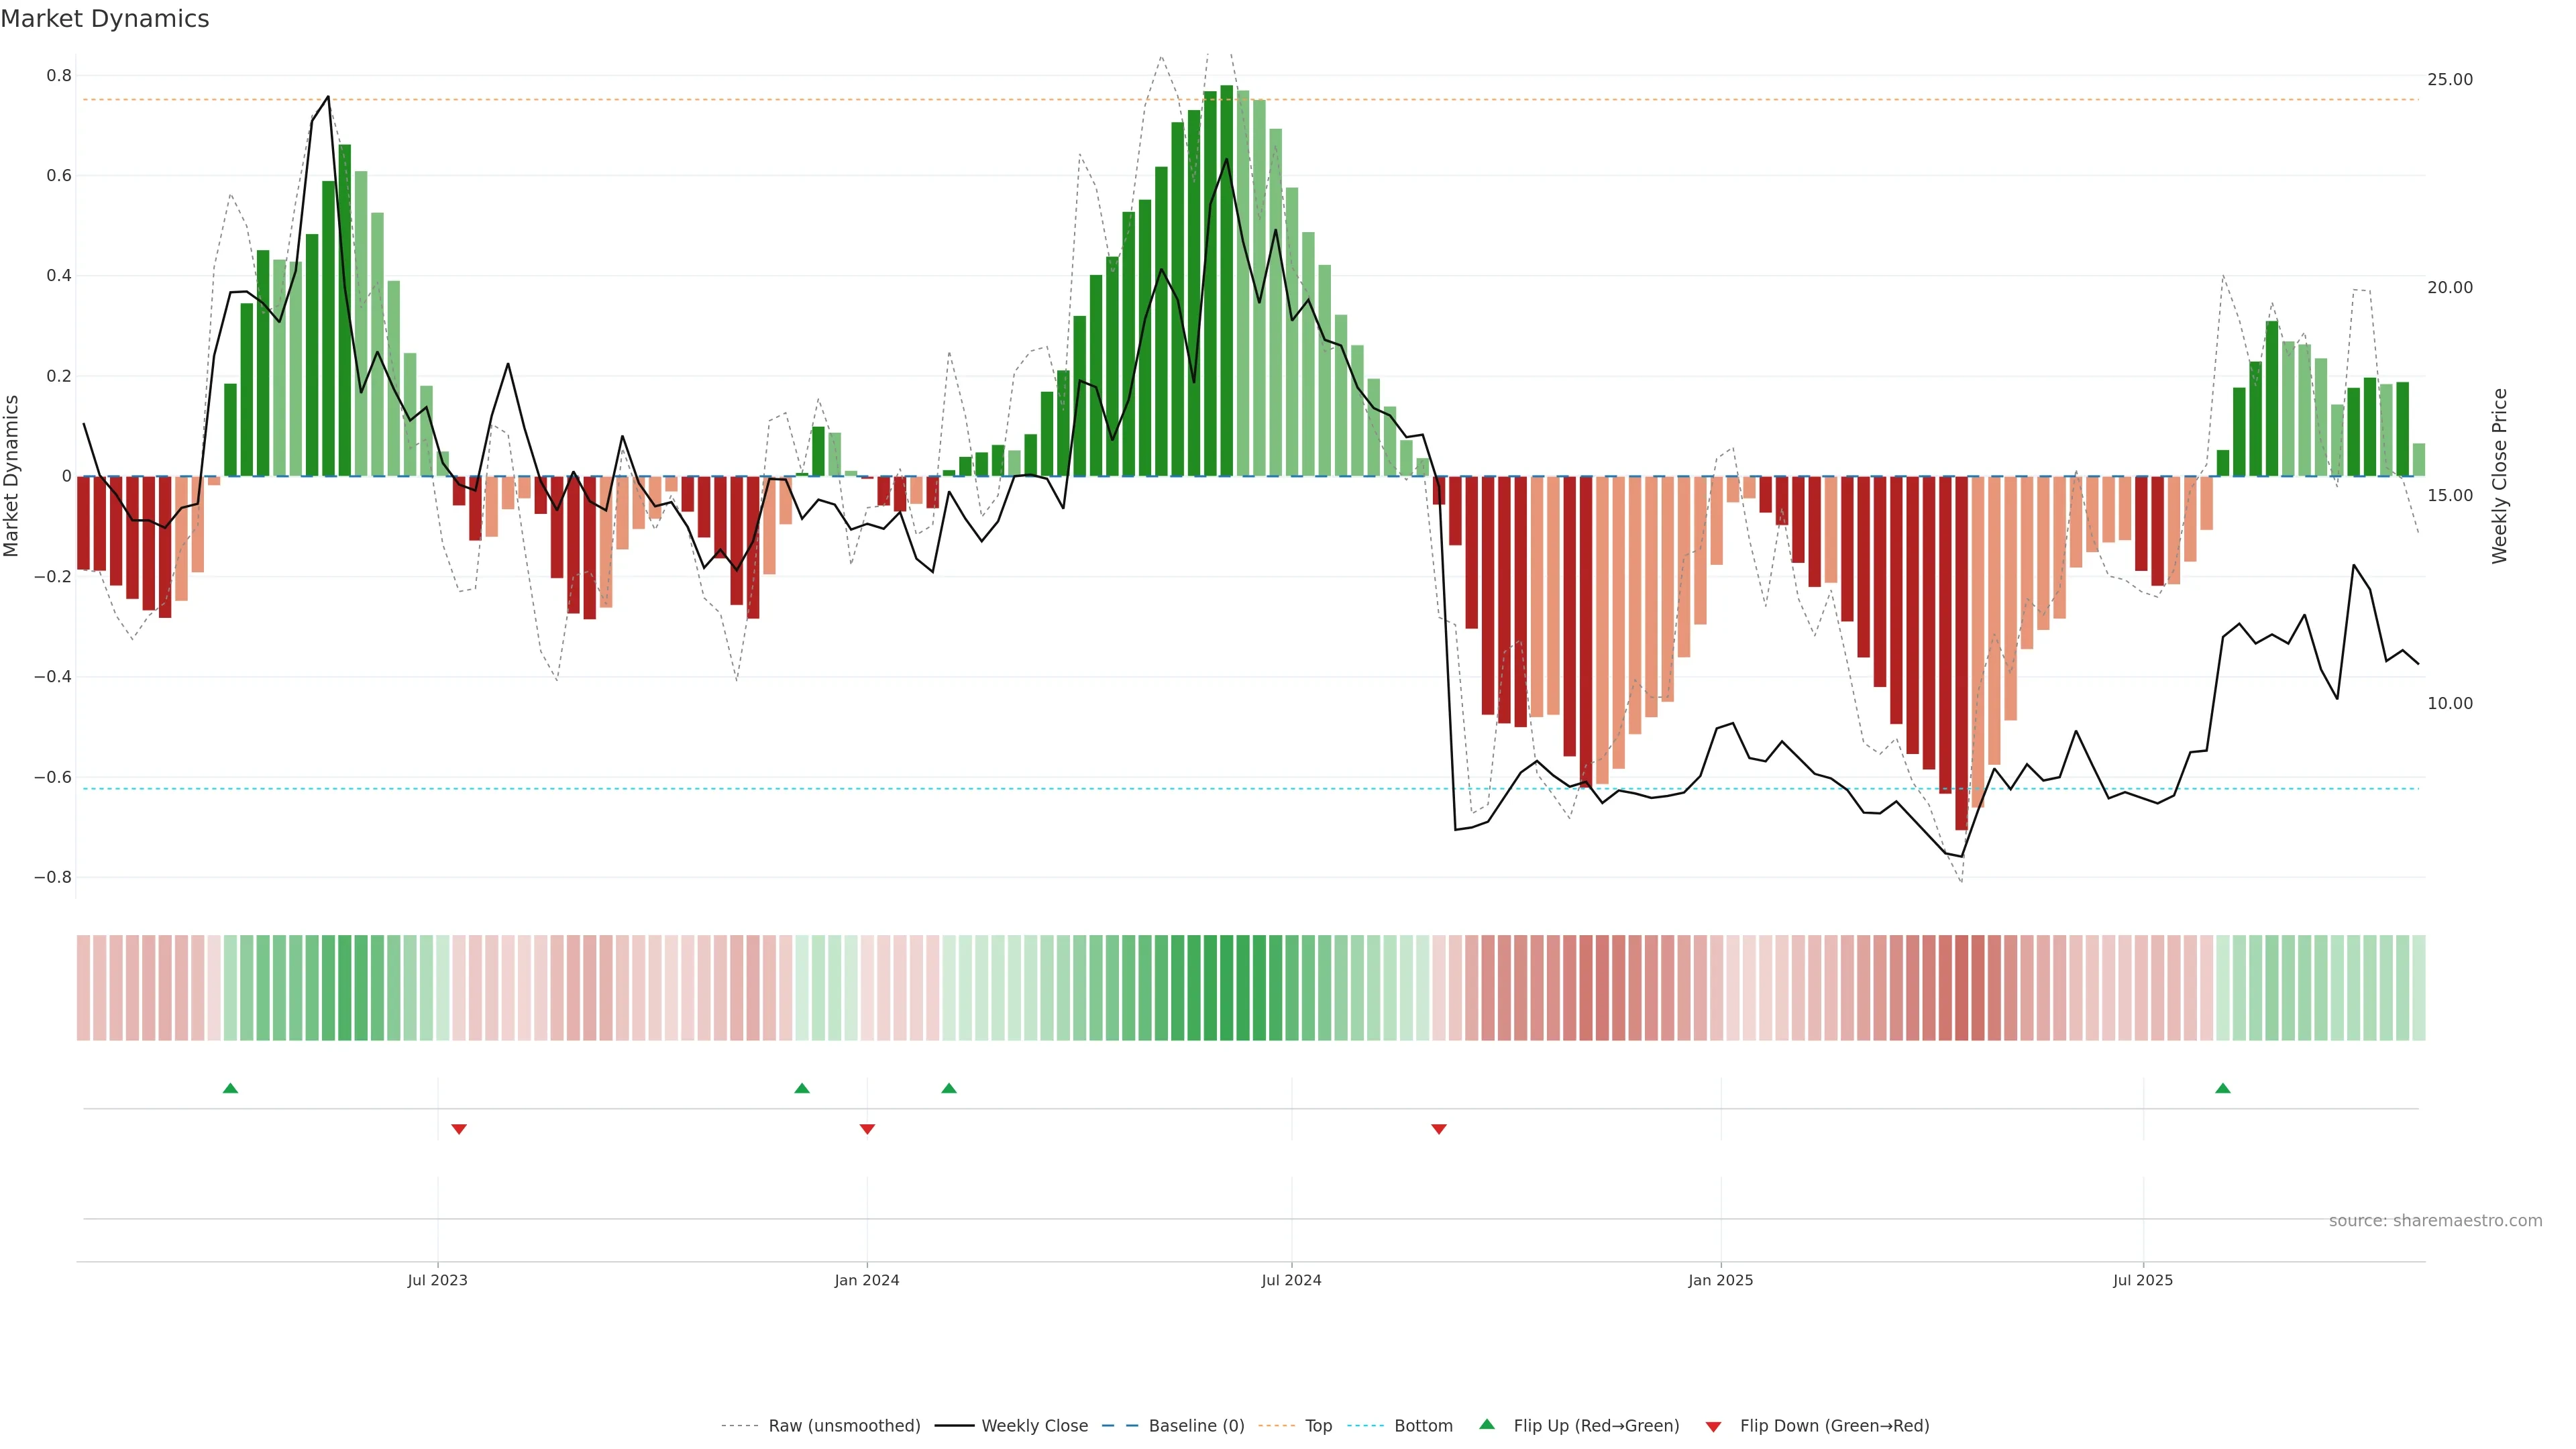The height and width of the screenshot is (1449, 2576).
Task: Click the Weekly Close Price axis title
Action: [2499, 476]
